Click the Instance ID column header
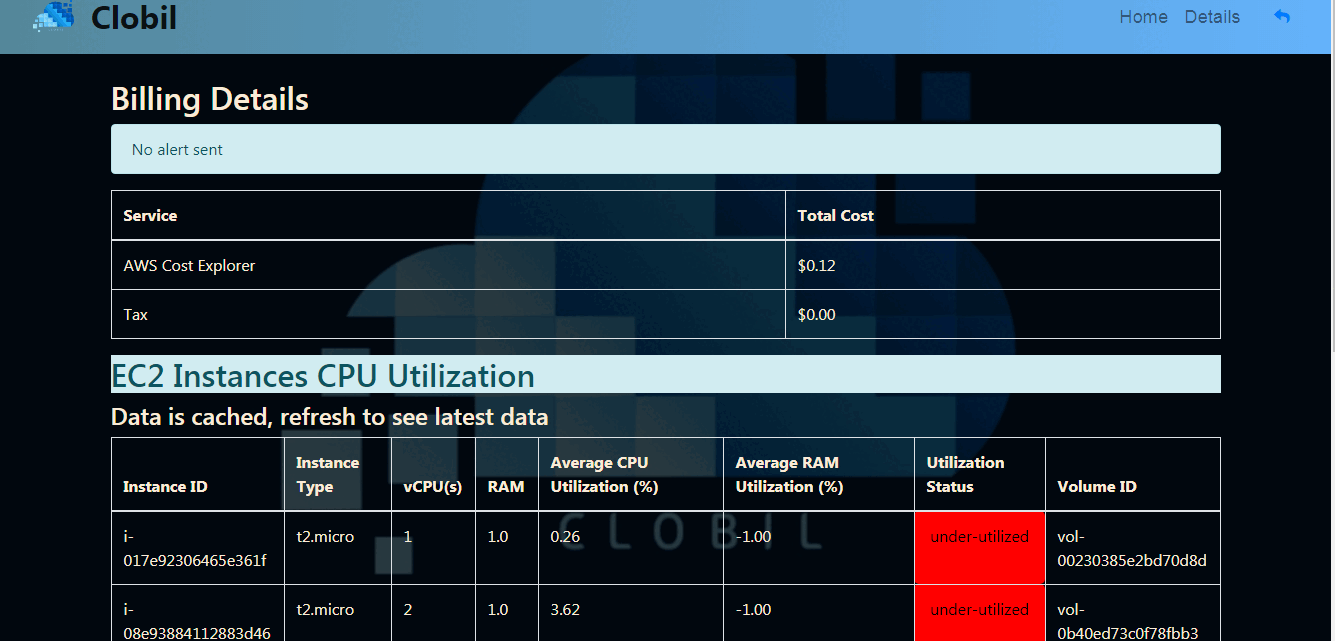Screen dimensions: 1335x641 tap(165, 487)
